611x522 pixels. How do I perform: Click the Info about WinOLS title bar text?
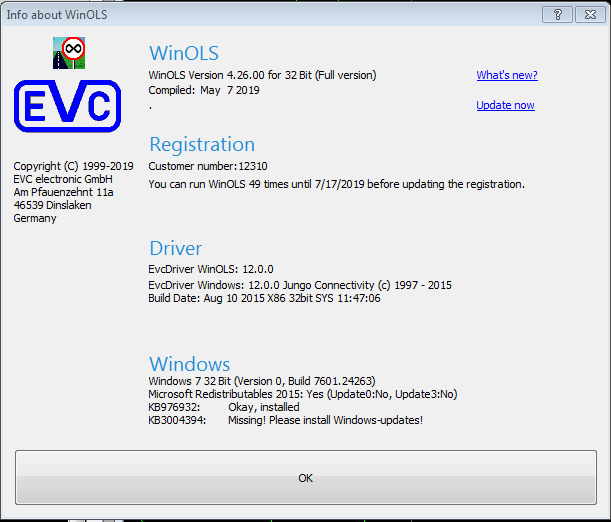coord(57,14)
